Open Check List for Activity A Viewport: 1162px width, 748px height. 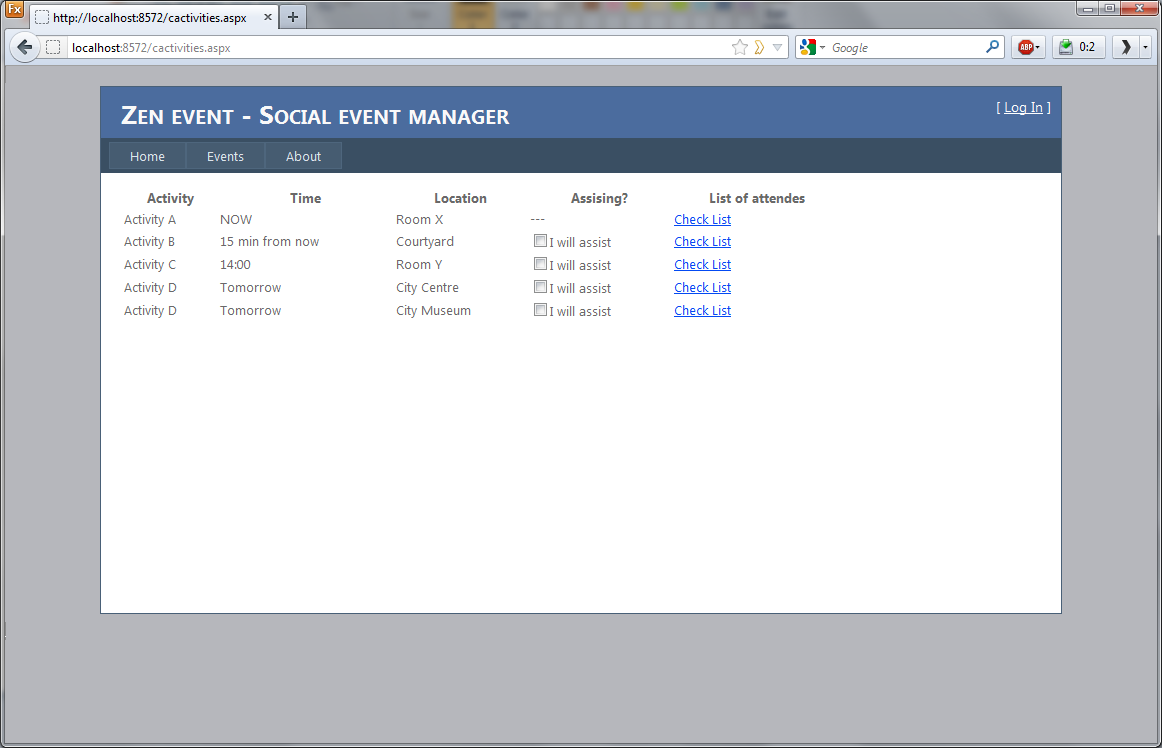point(703,219)
